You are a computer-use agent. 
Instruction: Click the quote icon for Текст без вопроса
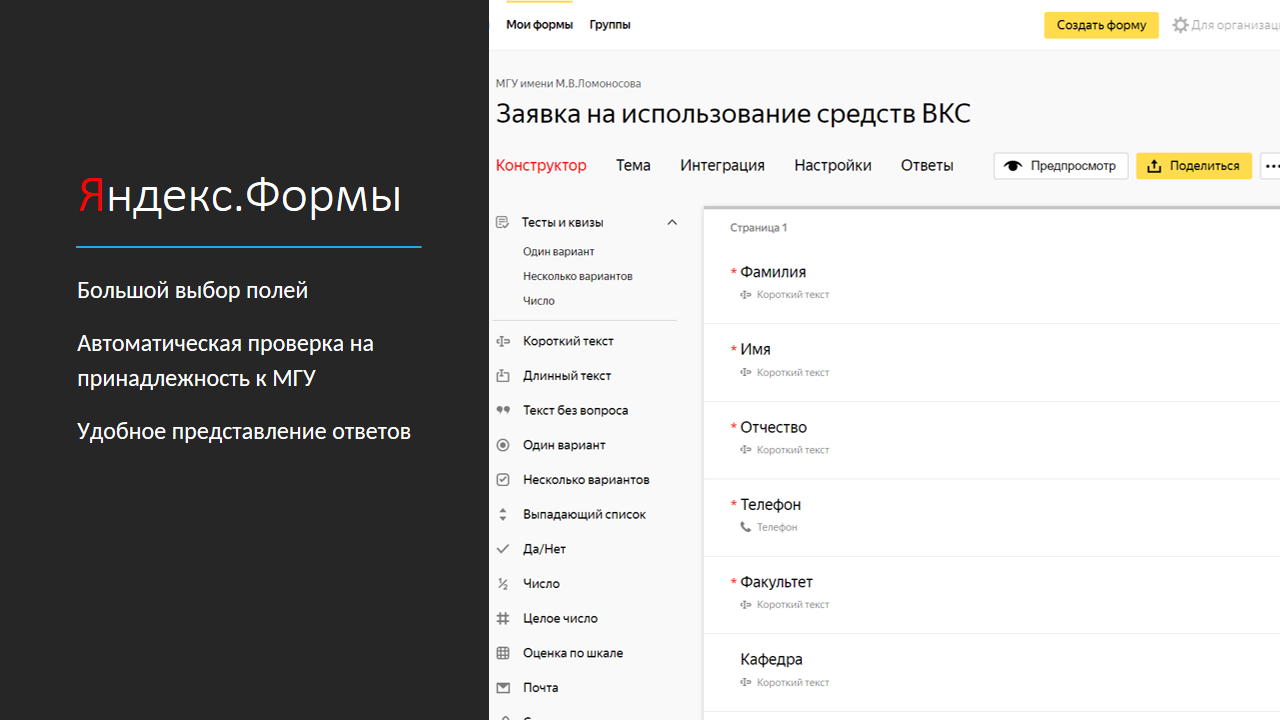coord(503,410)
